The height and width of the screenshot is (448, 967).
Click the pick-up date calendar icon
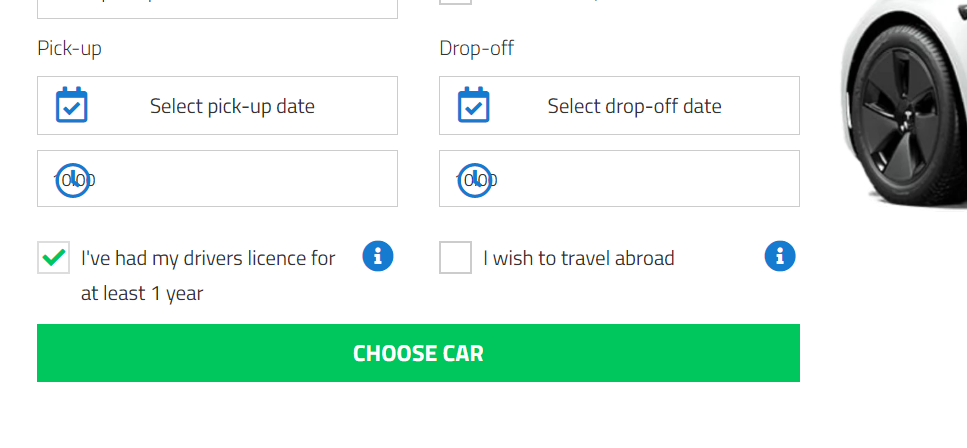coord(72,105)
